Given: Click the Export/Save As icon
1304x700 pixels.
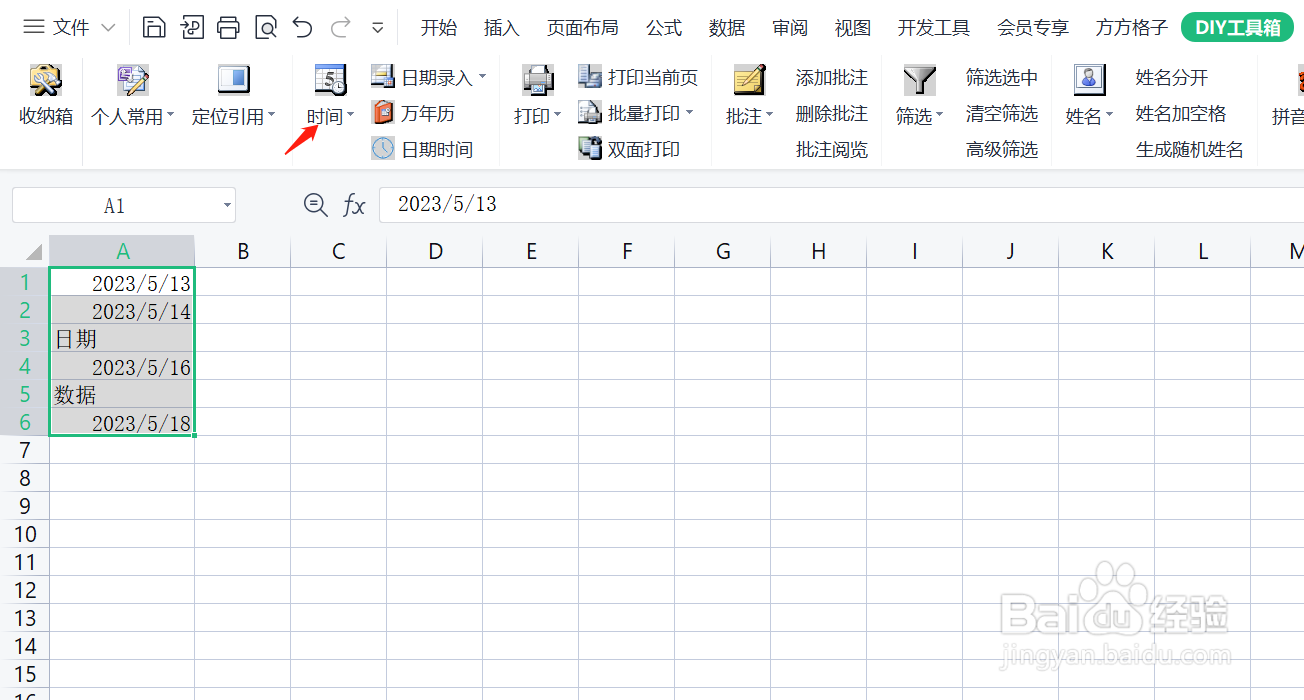Looking at the screenshot, I should [x=192, y=27].
